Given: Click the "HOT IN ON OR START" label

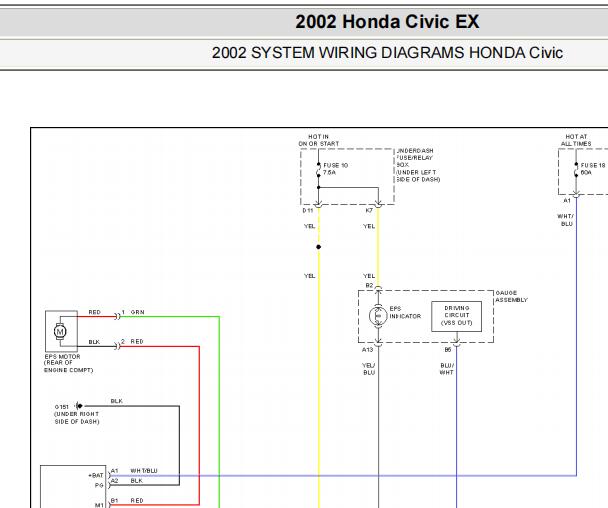Looking at the screenshot, I should (319, 140).
